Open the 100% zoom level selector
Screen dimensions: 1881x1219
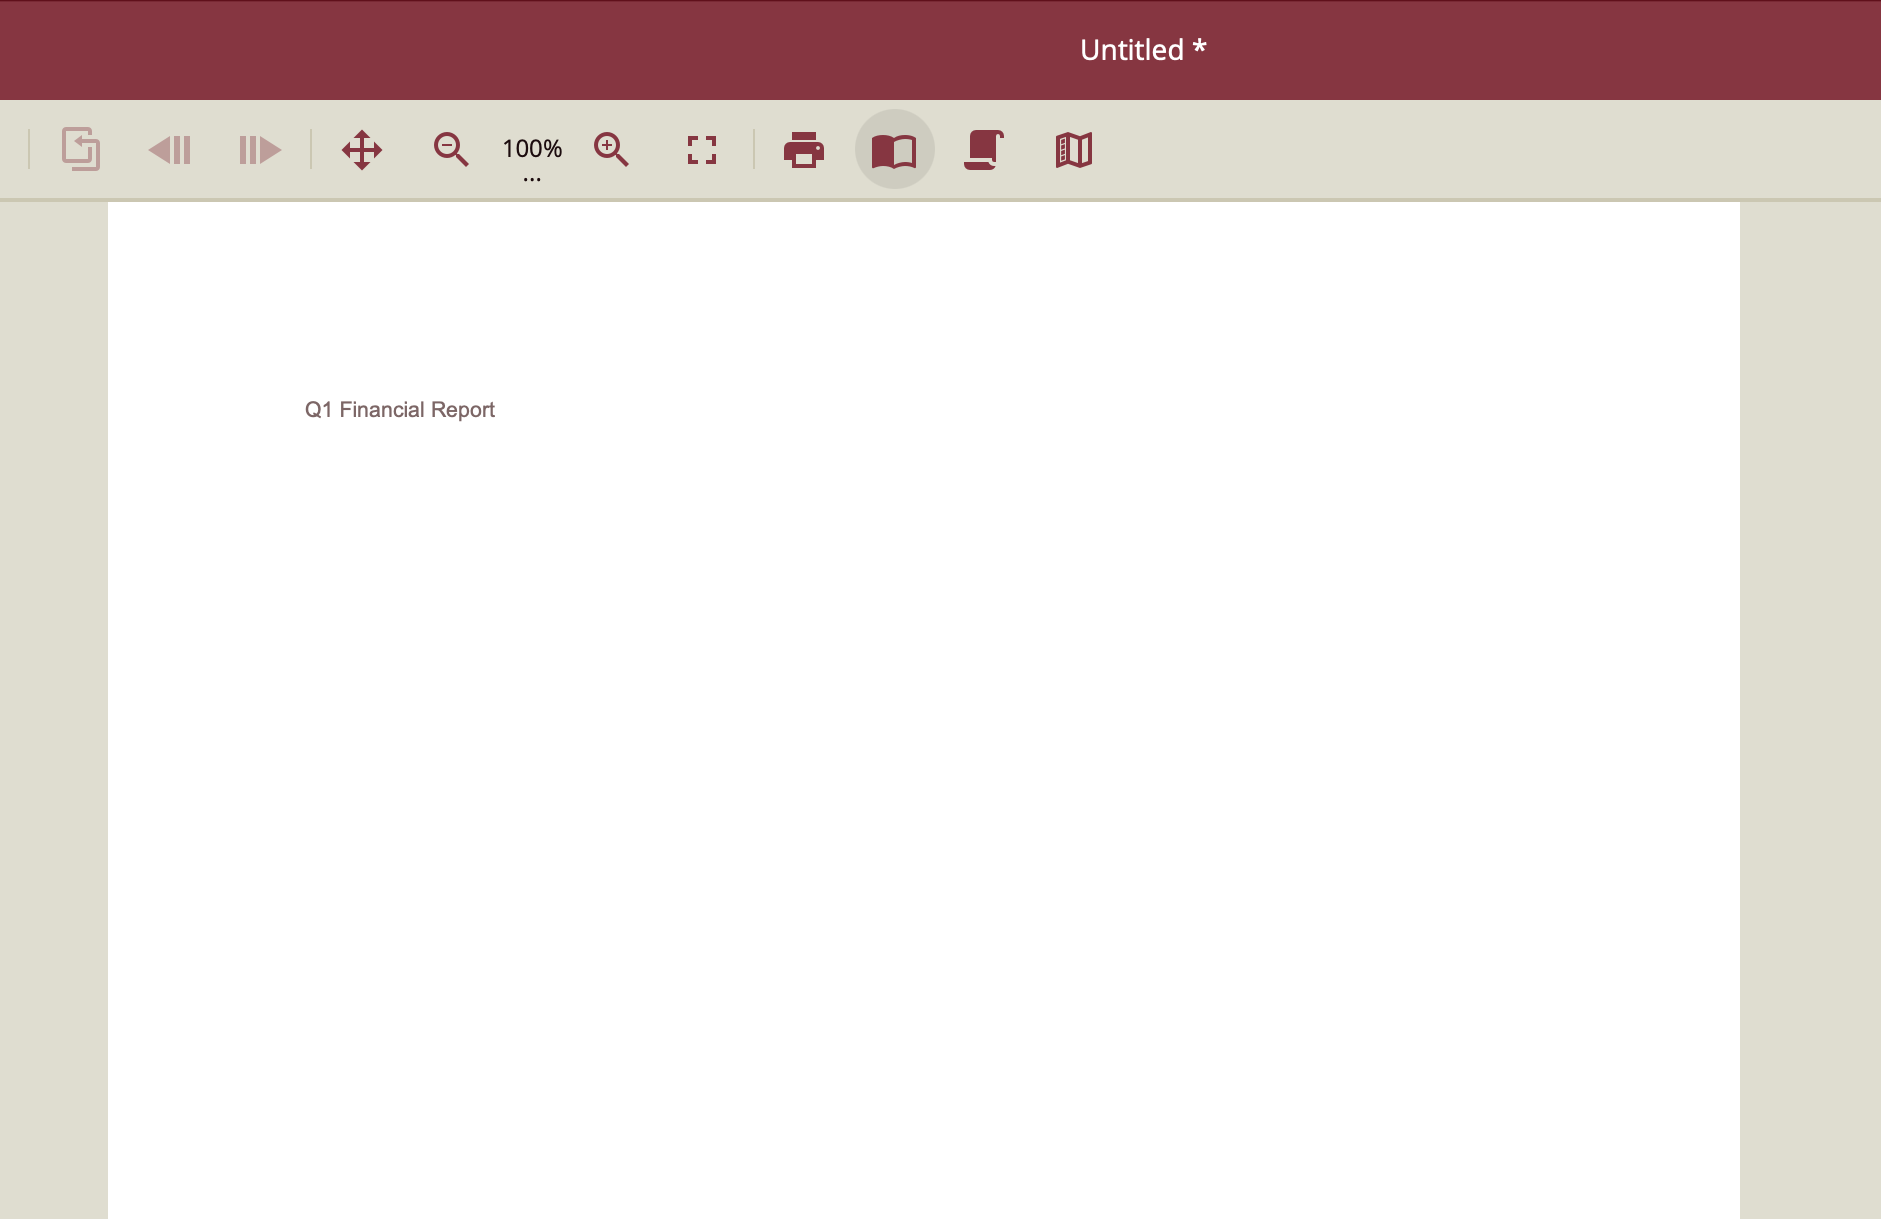(x=531, y=148)
